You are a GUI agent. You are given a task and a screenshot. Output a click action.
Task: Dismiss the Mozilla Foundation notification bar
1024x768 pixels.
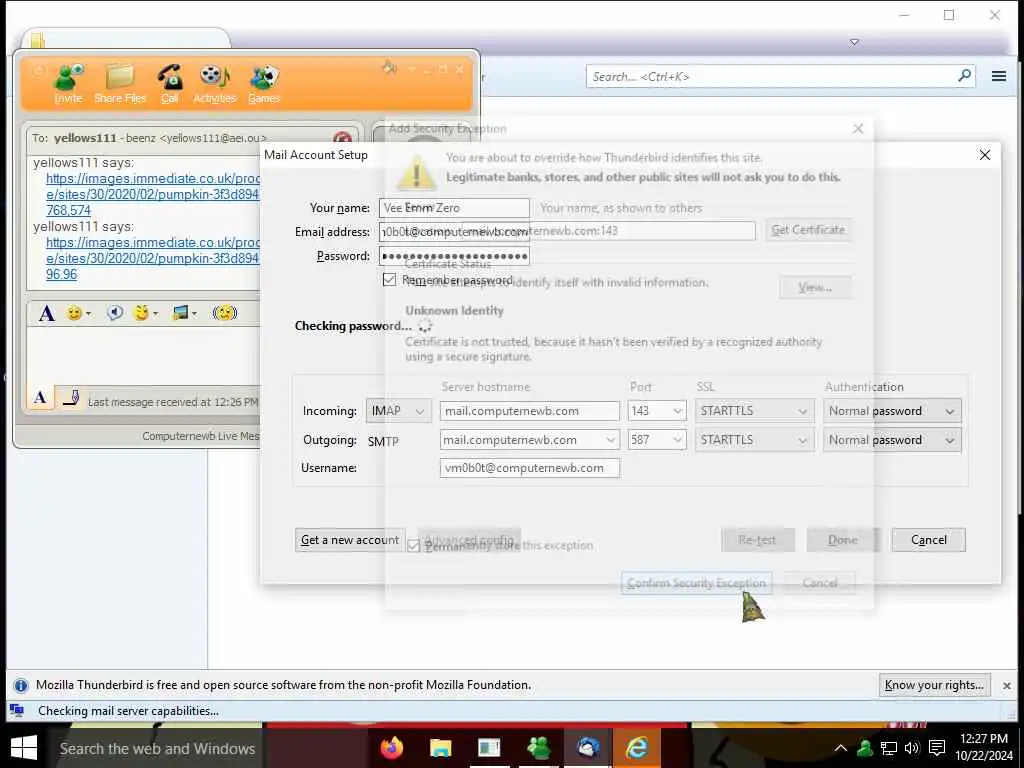tap(1007, 686)
